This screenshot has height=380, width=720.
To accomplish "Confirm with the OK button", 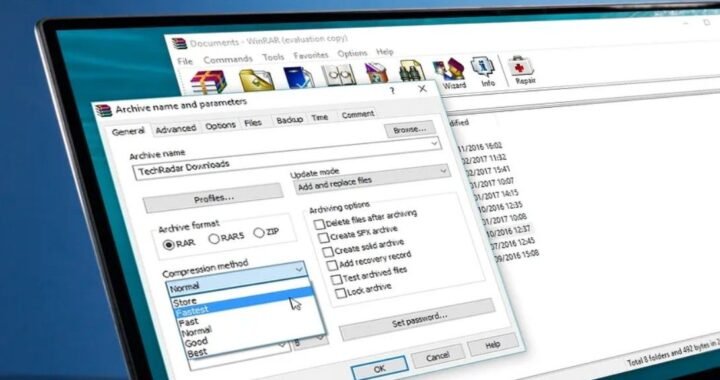I will click(380, 369).
